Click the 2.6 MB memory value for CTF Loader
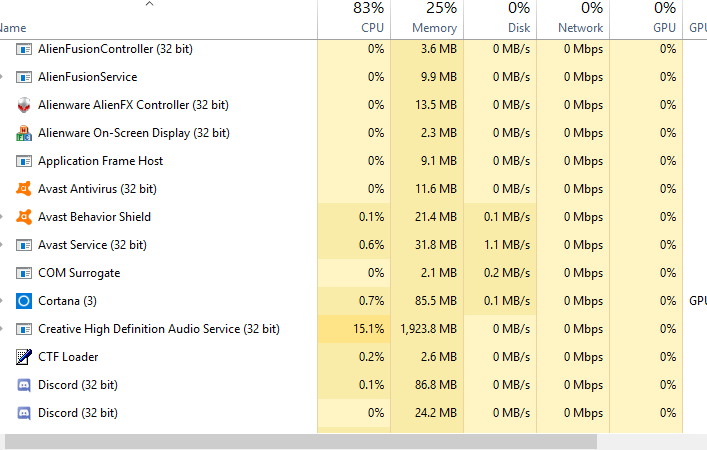Image resolution: width=707 pixels, height=450 pixels. point(439,357)
